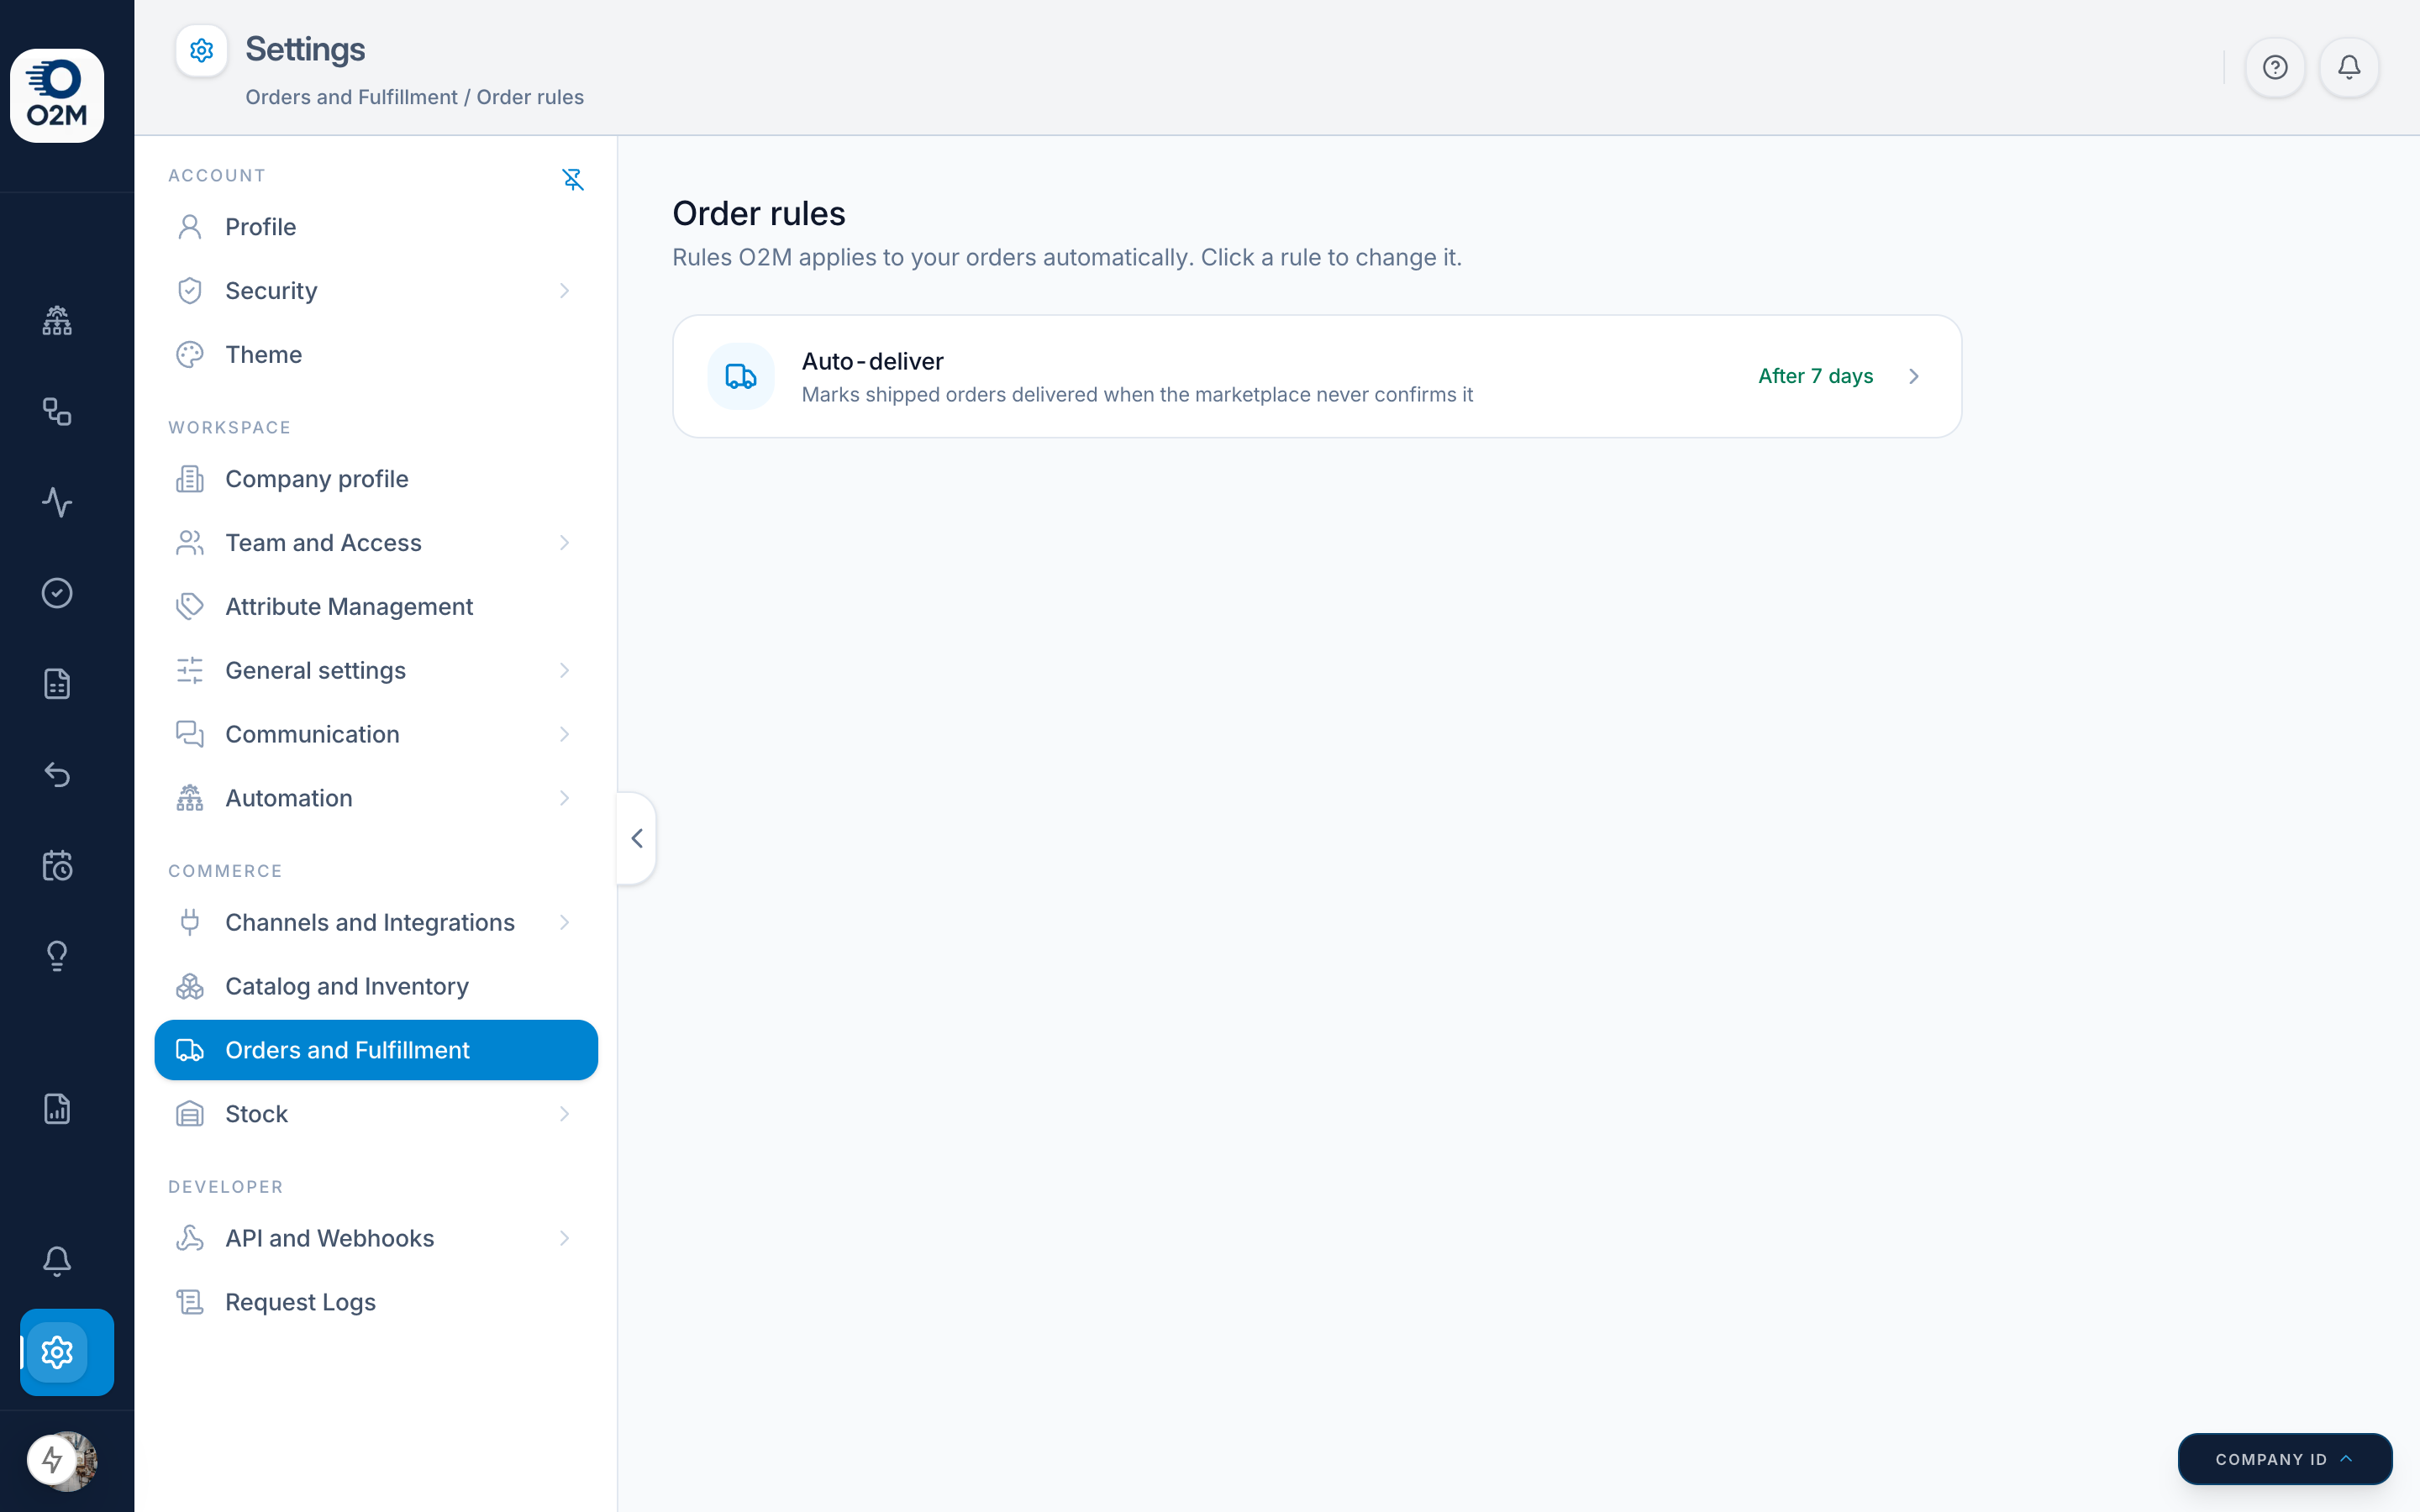Expand the Automation settings section
The image size is (2420, 1512).
click(376, 798)
